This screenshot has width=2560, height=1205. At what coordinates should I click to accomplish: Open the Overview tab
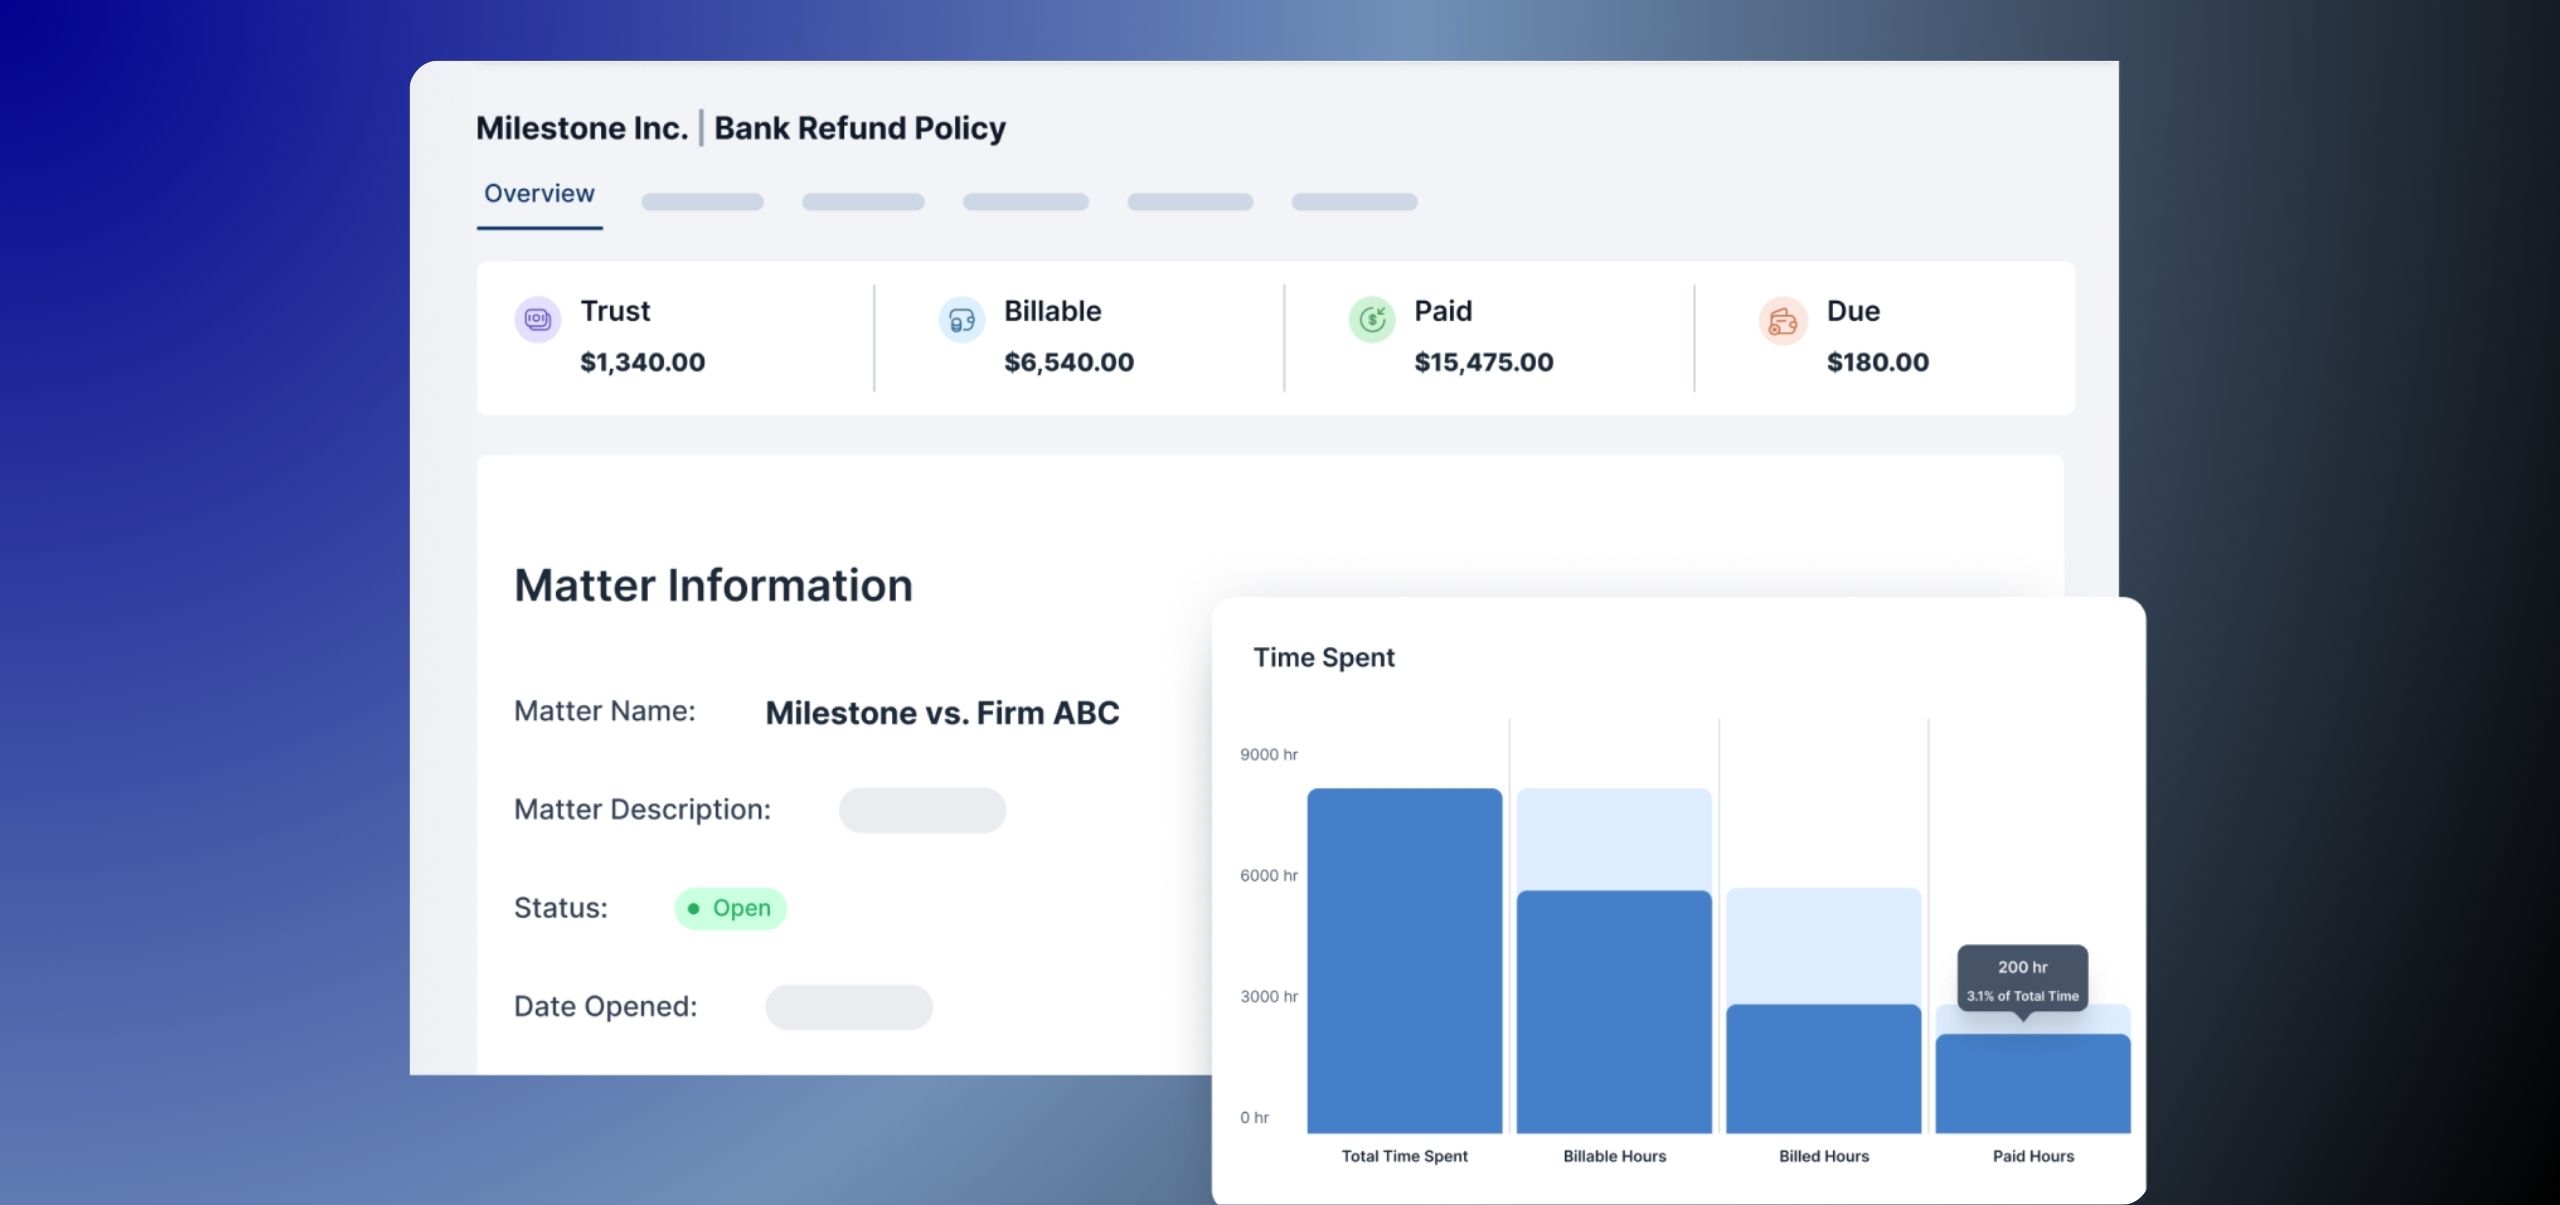click(539, 194)
